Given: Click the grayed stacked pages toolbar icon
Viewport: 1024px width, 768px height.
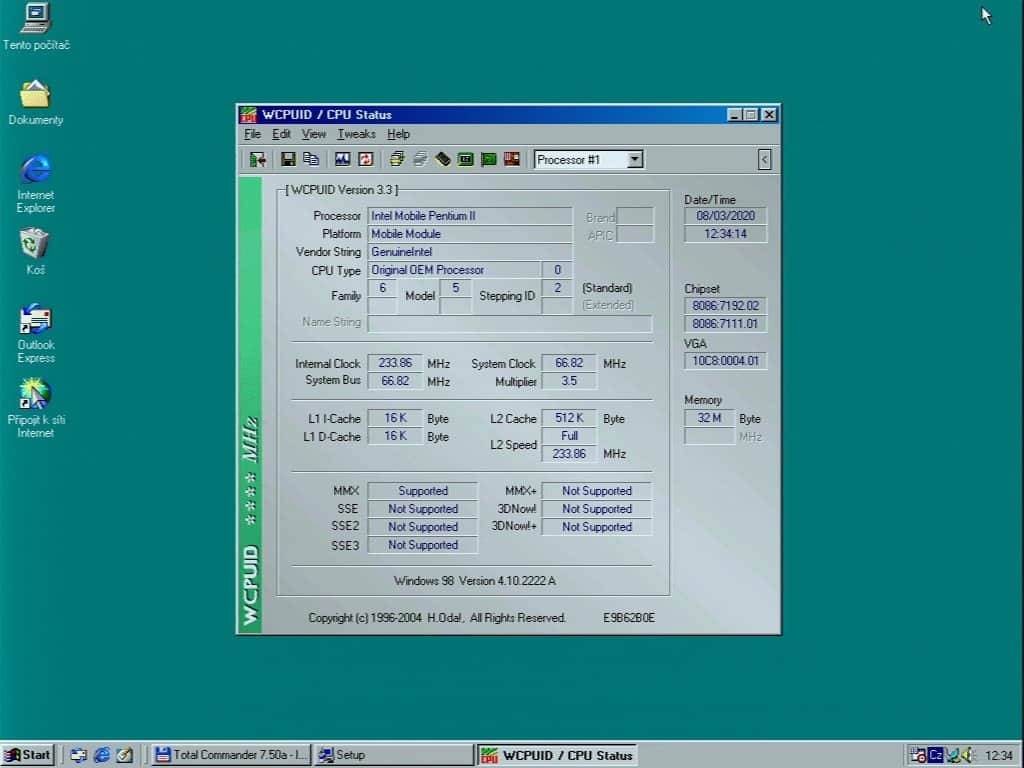Looking at the screenshot, I should [420, 159].
